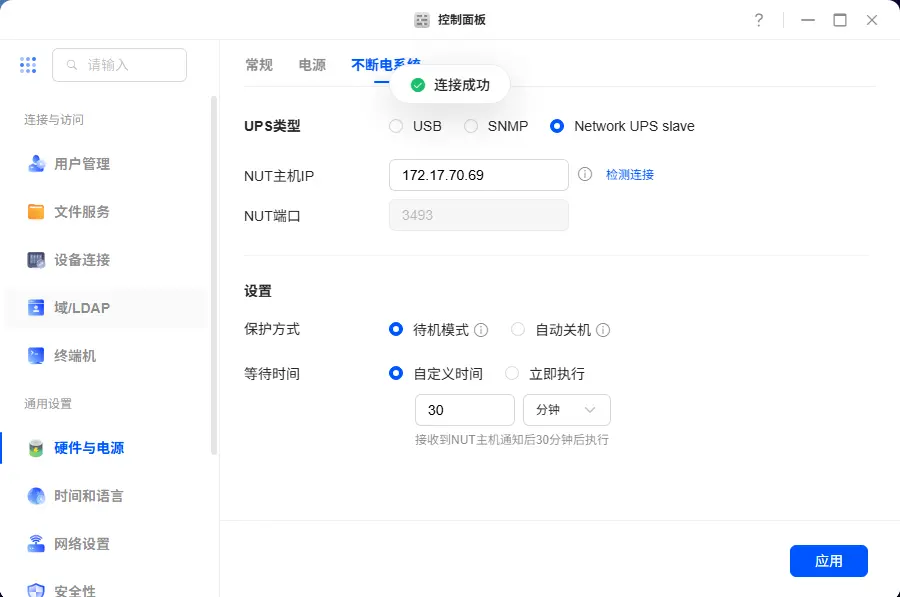The height and width of the screenshot is (597, 900).
Task: Switch to the 常规 tab
Action: click(x=259, y=65)
